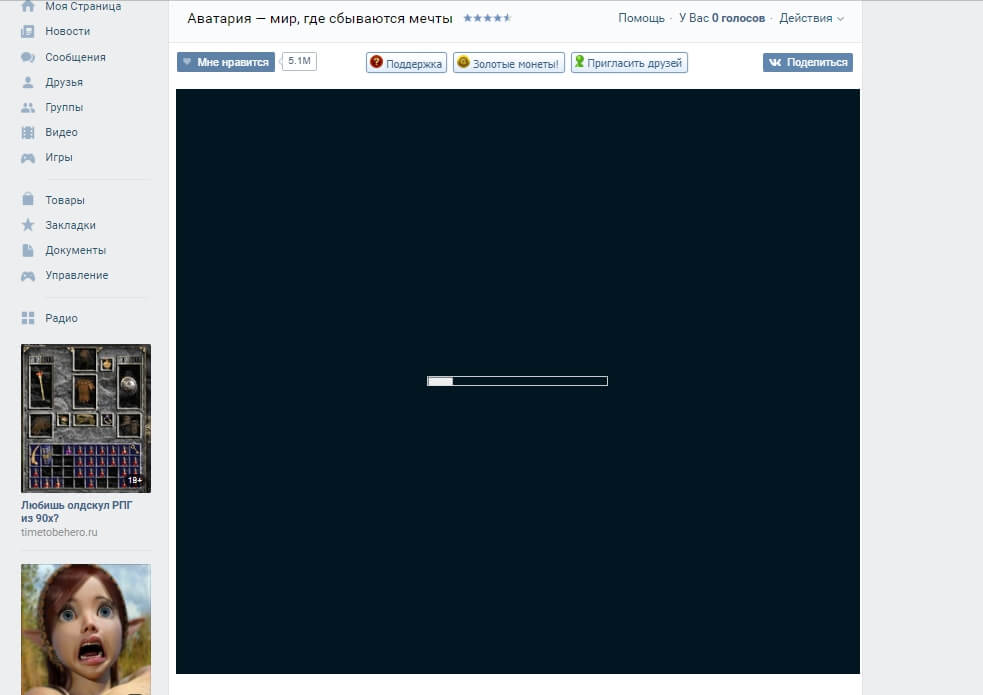Image resolution: width=983 pixels, height=695 pixels.
Task: Click the app title Аватария — мир, где сбываются мечты
Action: (320, 18)
